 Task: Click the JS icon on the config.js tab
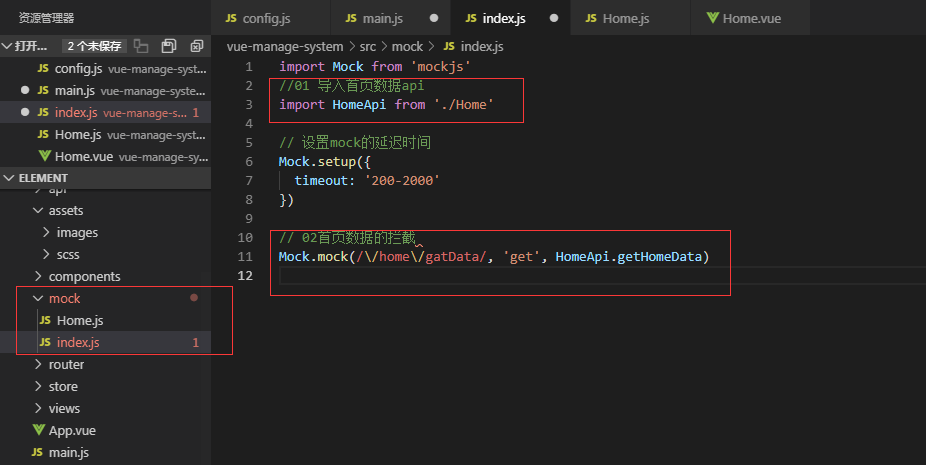click(231, 18)
